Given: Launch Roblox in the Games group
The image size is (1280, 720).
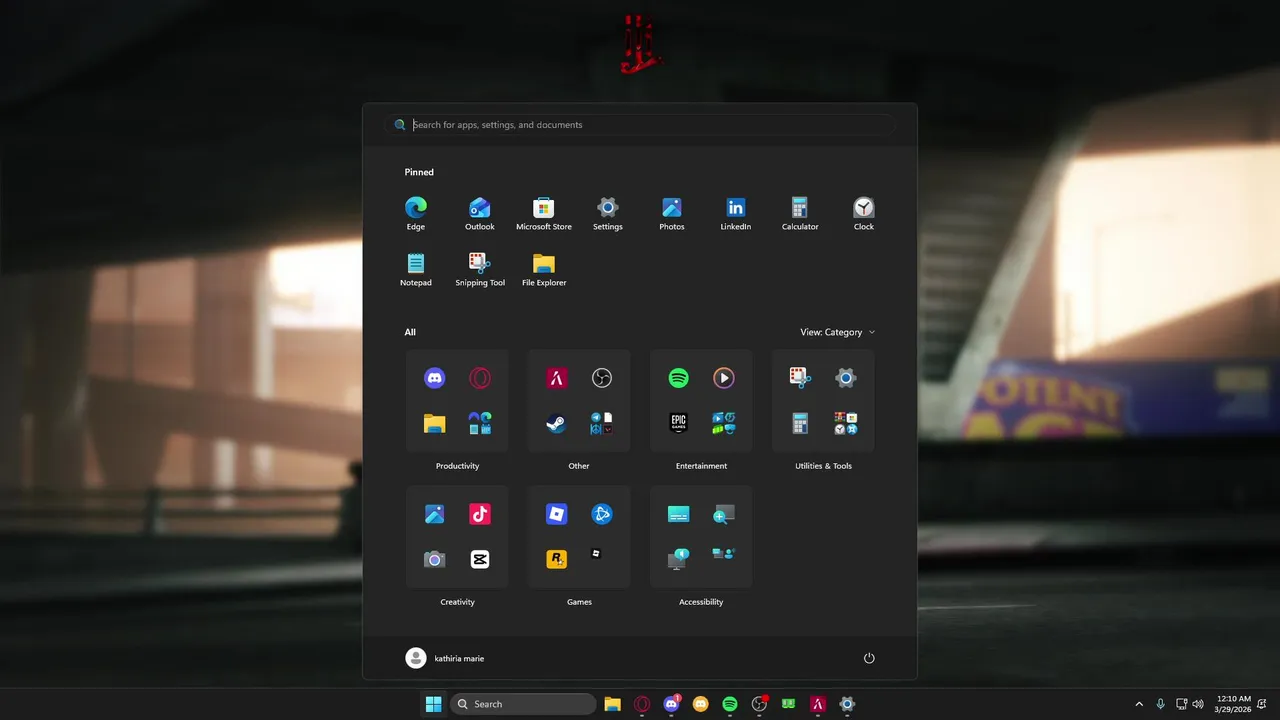Looking at the screenshot, I should 556,514.
